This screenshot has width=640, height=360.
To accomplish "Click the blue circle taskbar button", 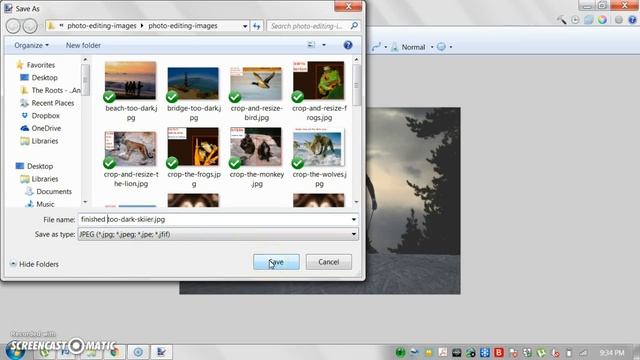I will point(138,352).
